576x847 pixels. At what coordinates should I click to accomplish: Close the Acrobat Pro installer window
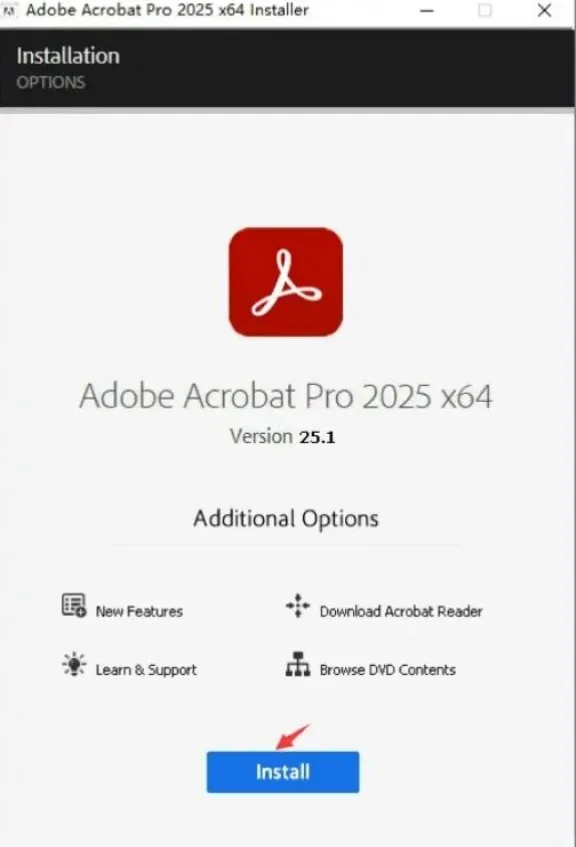coord(545,10)
